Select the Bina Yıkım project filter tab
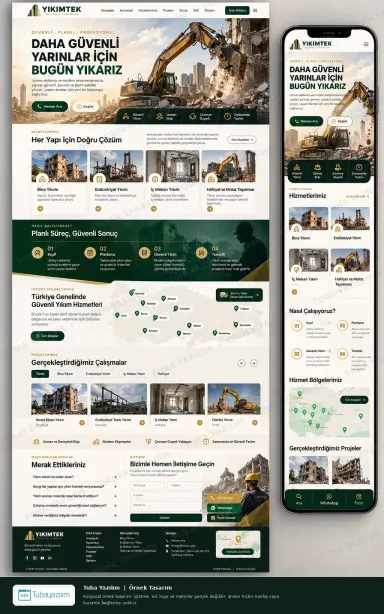This screenshot has width=384, height=614. tap(65, 374)
